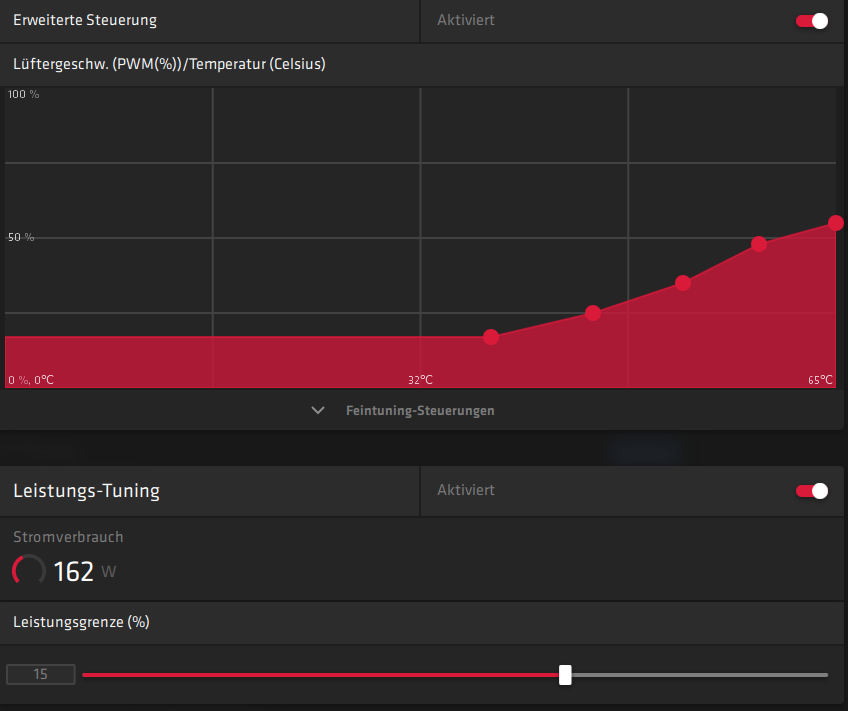Click the 162 W power reading

click(85, 572)
